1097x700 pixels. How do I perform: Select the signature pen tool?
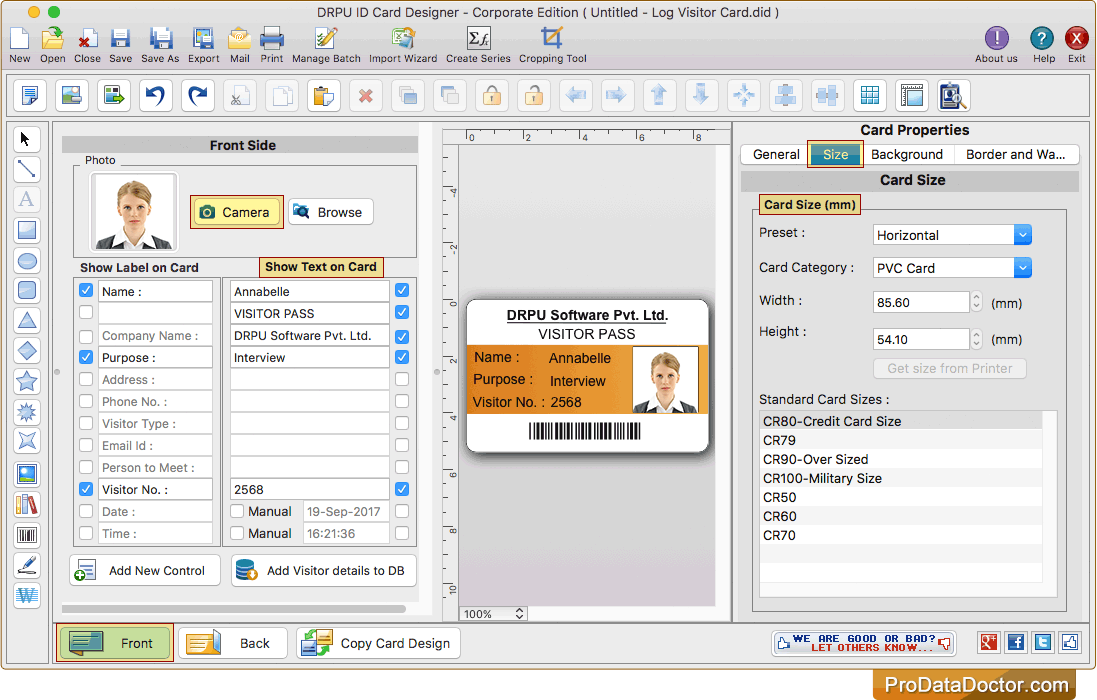point(27,566)
